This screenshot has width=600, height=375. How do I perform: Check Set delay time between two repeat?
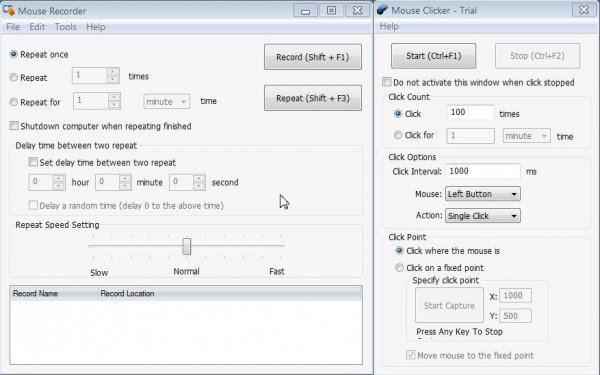[x=33, y=162]
